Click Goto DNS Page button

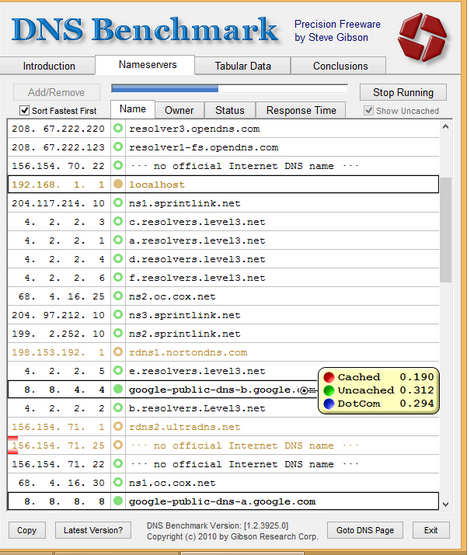(x=365, y=530)
